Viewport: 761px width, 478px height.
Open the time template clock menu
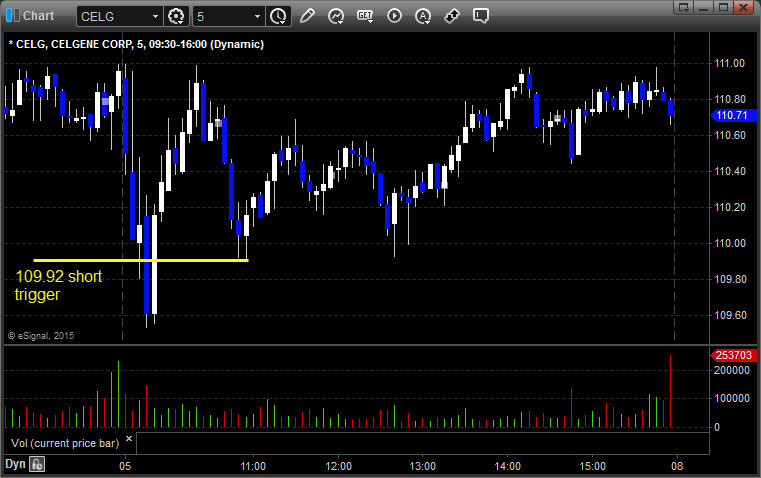tap(279, 16)
